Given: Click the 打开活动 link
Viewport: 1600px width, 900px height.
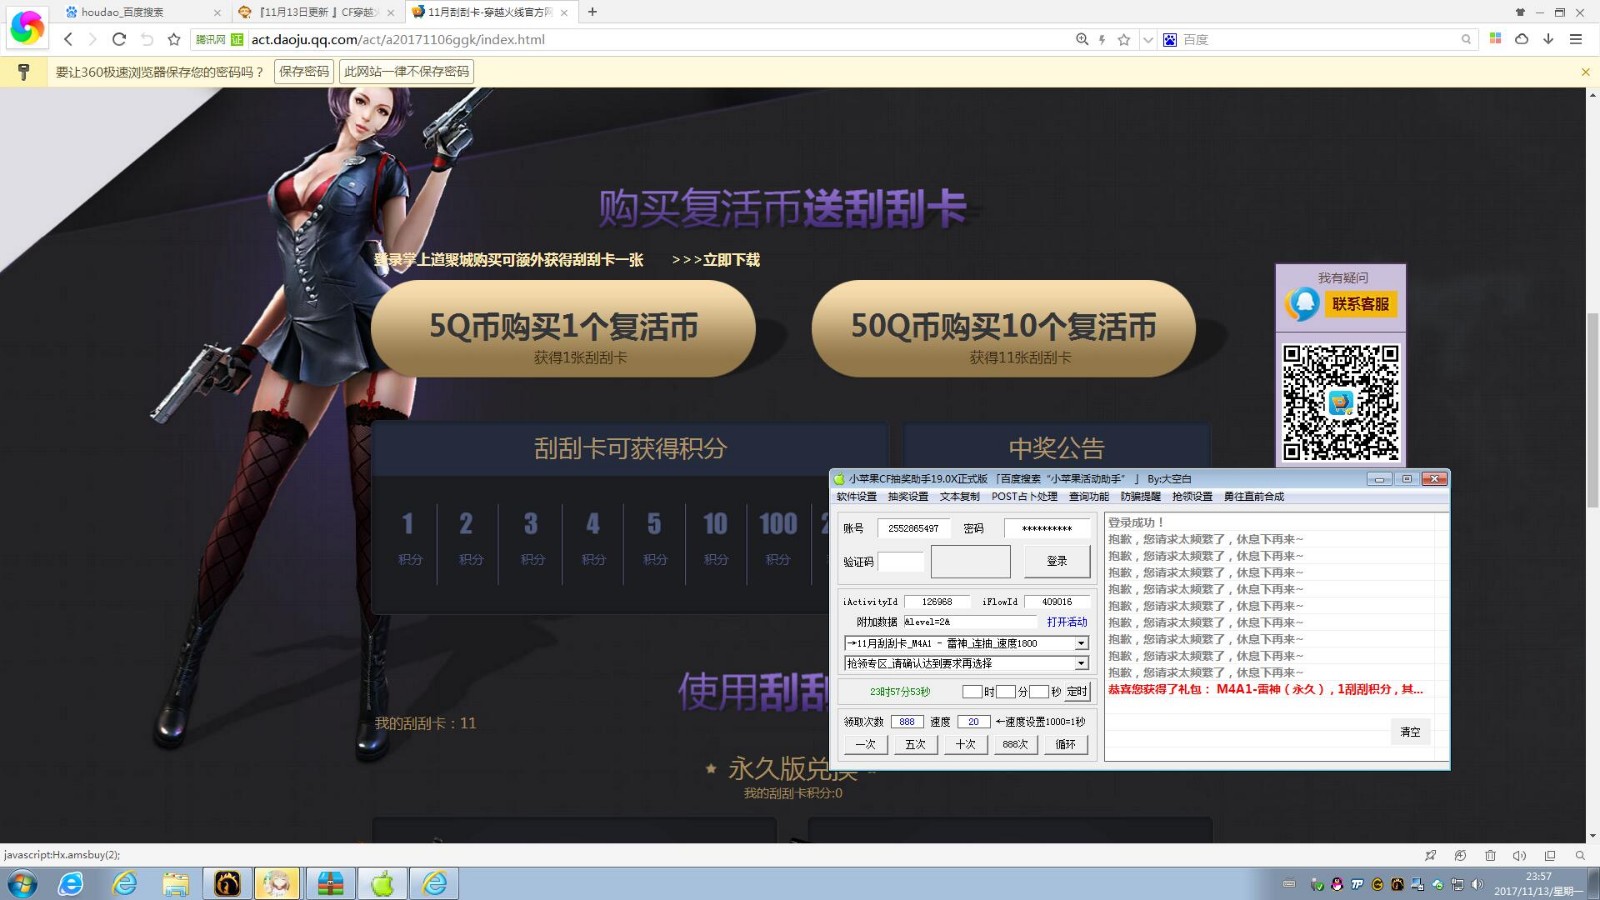Looking at the screenshot, I should pyautogui.click(x=1067, y=622).
